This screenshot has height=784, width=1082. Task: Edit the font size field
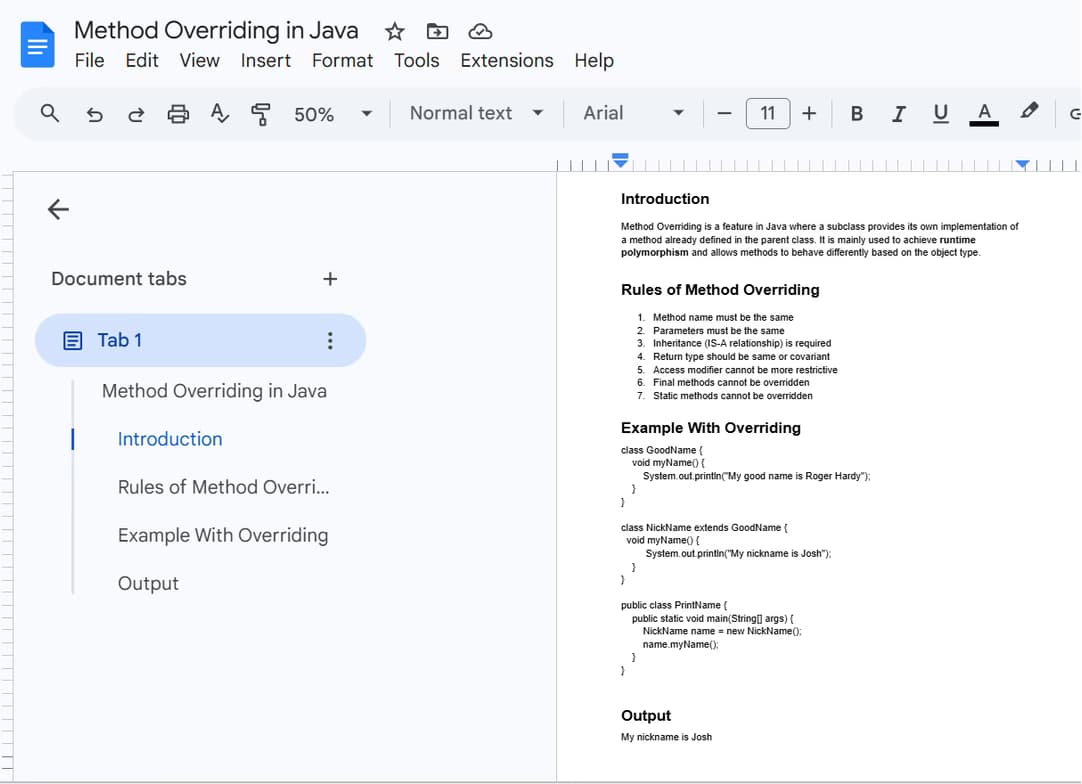[x=767, y=113]
